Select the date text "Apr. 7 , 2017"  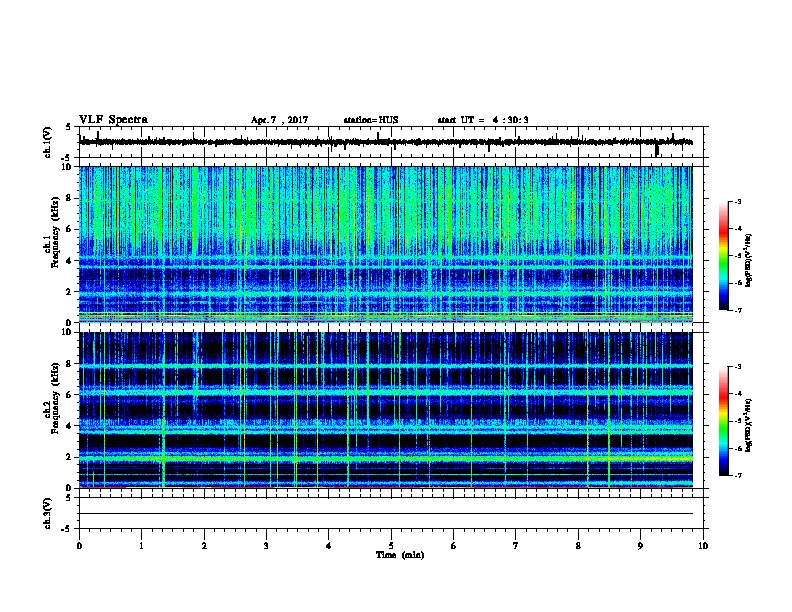click(x=279, y=120)
